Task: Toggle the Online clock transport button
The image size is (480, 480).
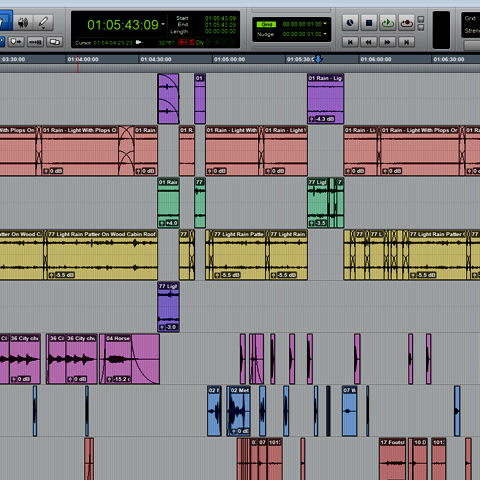Action: pos(350,23)
